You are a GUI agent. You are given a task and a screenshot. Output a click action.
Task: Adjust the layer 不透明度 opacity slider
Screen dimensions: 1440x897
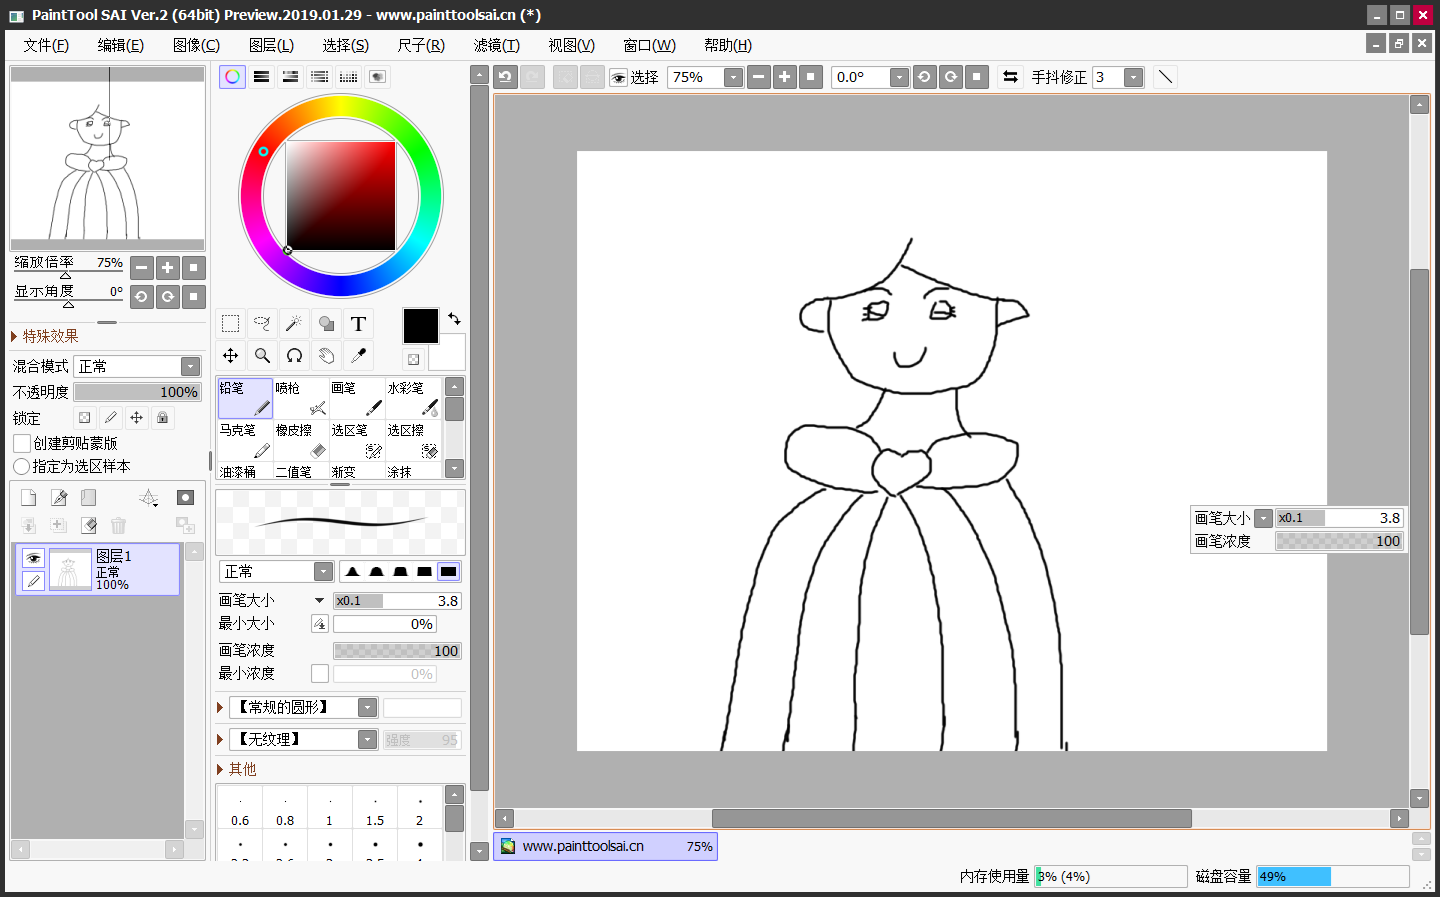point(138,392)
